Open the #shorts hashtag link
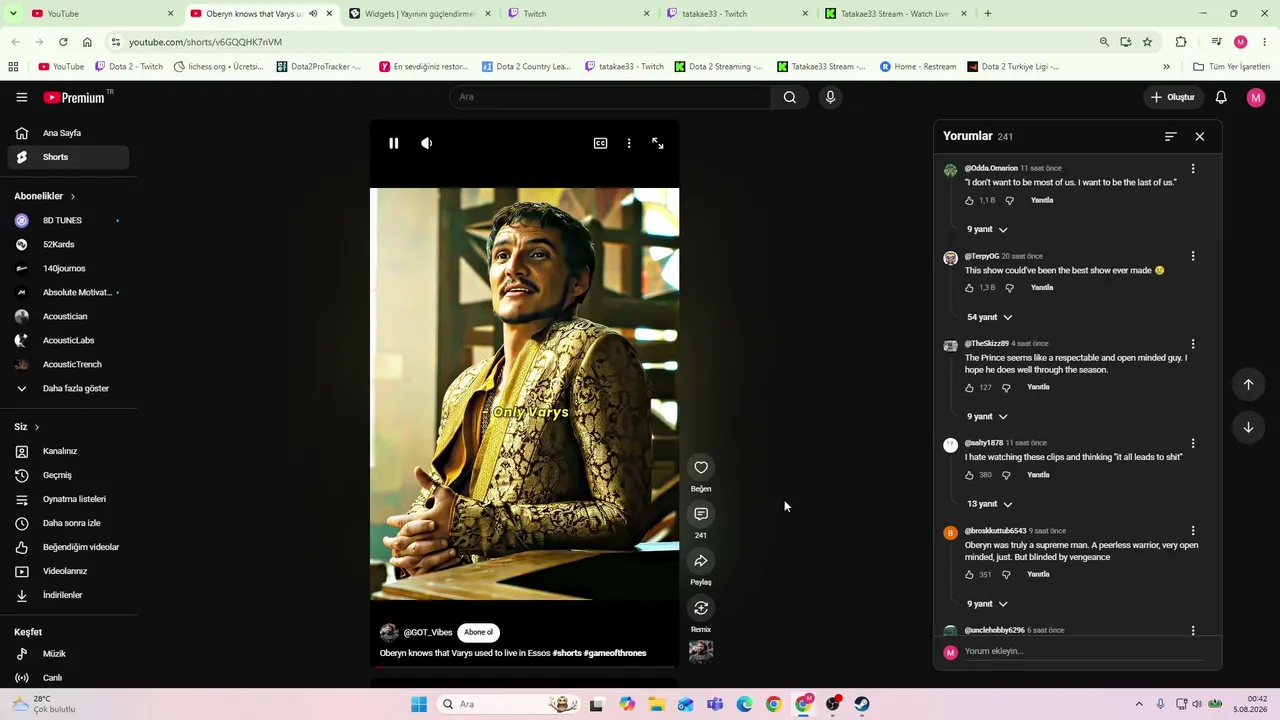The width and height of the screenshot is (1280, 720). click(566, 653)
